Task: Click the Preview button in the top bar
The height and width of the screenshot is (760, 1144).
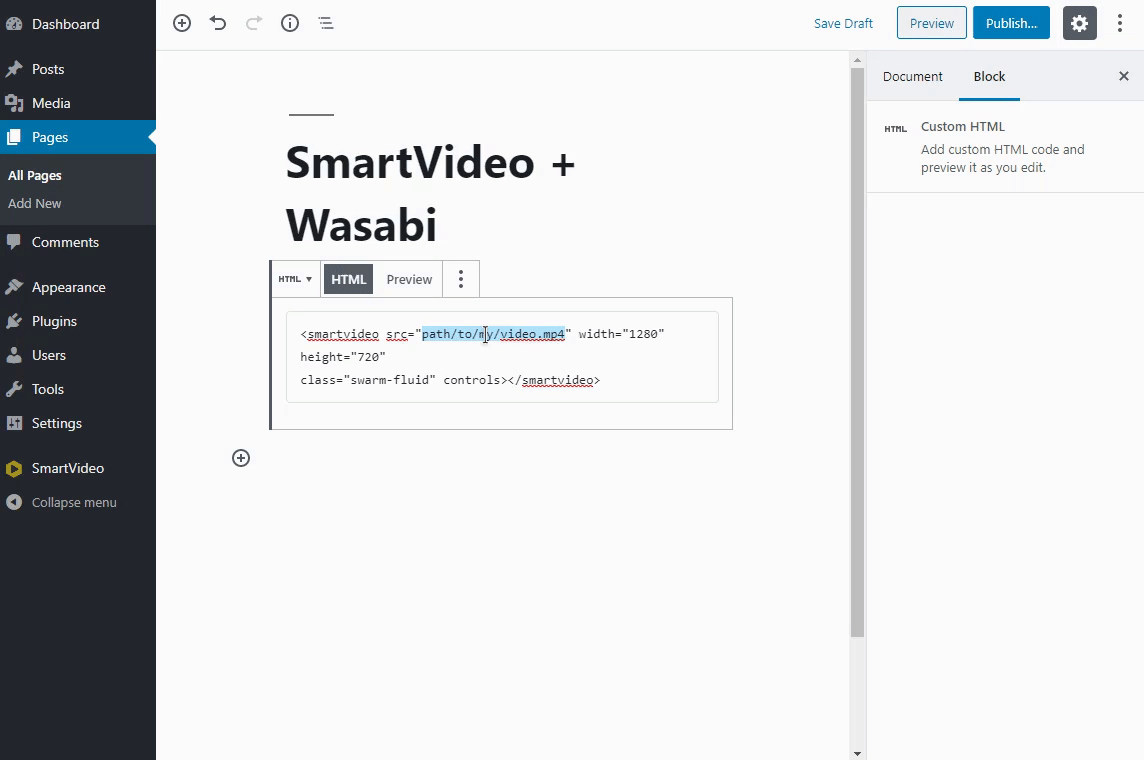Action: 932,23
